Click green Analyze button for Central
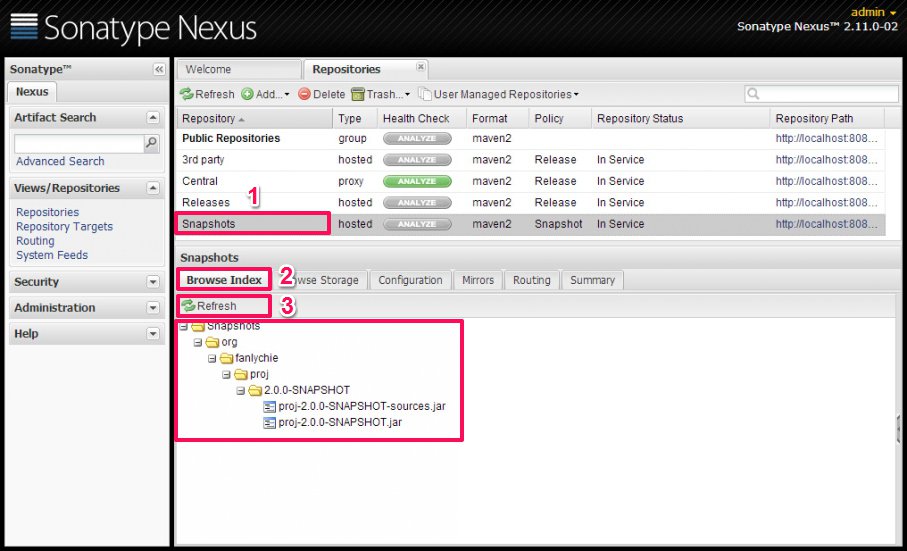907x551 pixels. pos(417,182)
